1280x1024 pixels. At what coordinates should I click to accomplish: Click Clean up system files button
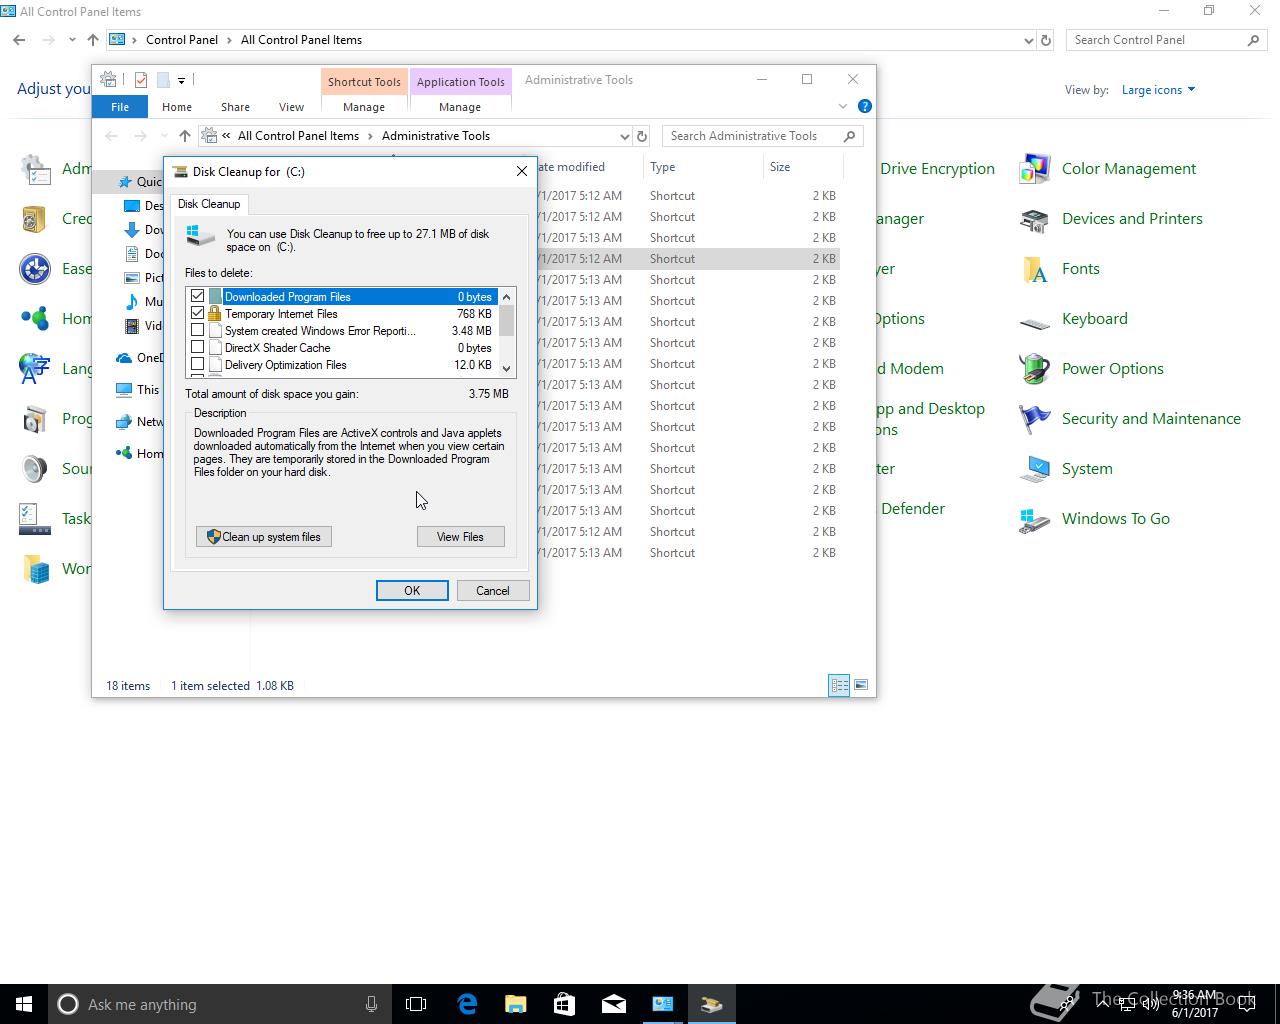pyautogui.click(x=264, y=536)
